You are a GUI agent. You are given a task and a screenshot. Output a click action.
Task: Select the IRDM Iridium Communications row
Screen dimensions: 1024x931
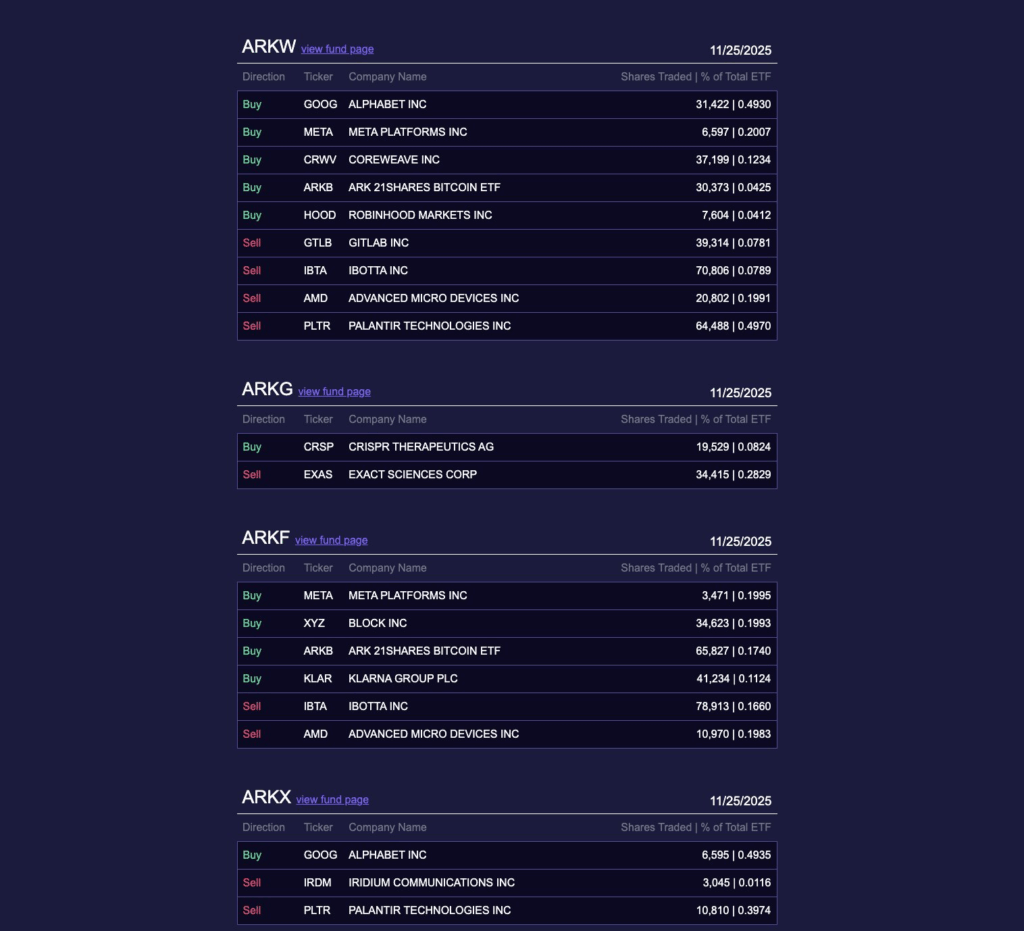(x=506, y=883)
